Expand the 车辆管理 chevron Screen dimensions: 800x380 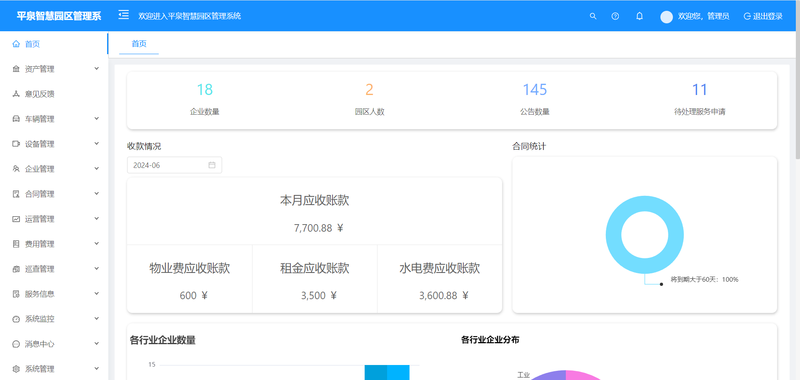pyautogui.click(x=97, y=118)
